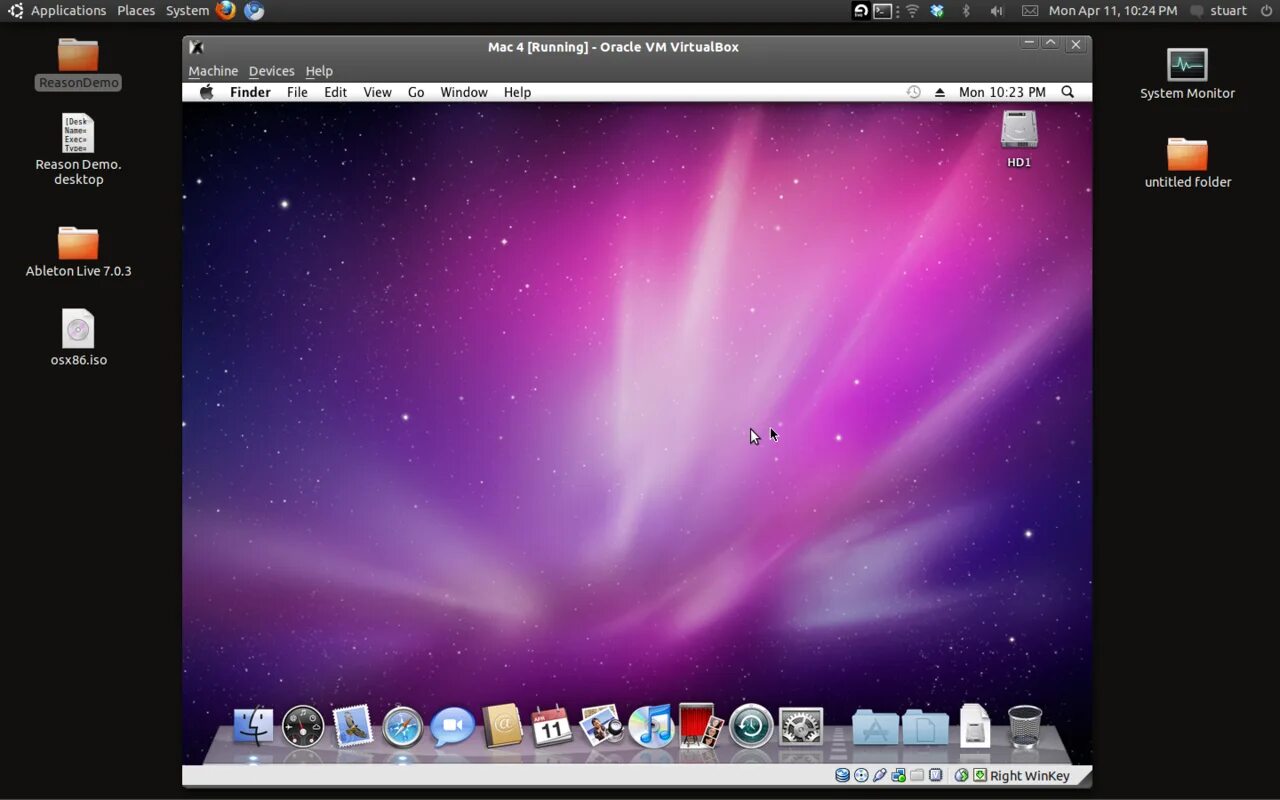The height and width of the screenshot is (800, 1280).
Task: Open Ubuntu panel clock Mon Apr 11, 10:24 PM
Action: [x=1113, y=11]
